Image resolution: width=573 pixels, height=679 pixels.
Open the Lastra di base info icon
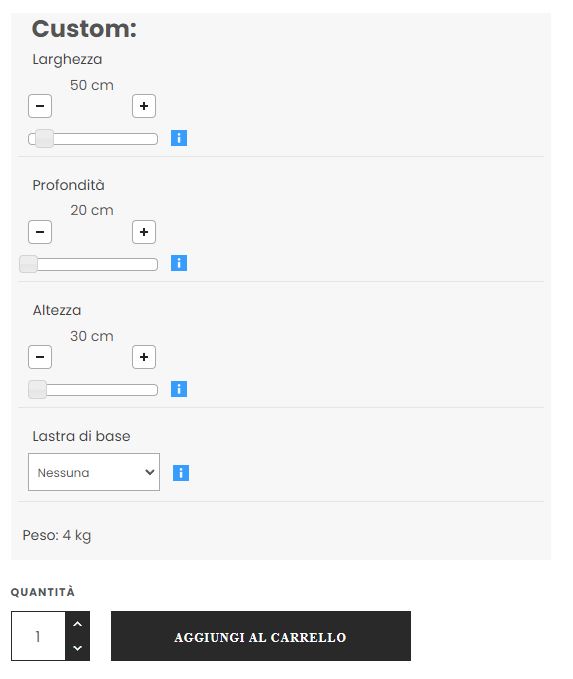[x=181, y=473]
